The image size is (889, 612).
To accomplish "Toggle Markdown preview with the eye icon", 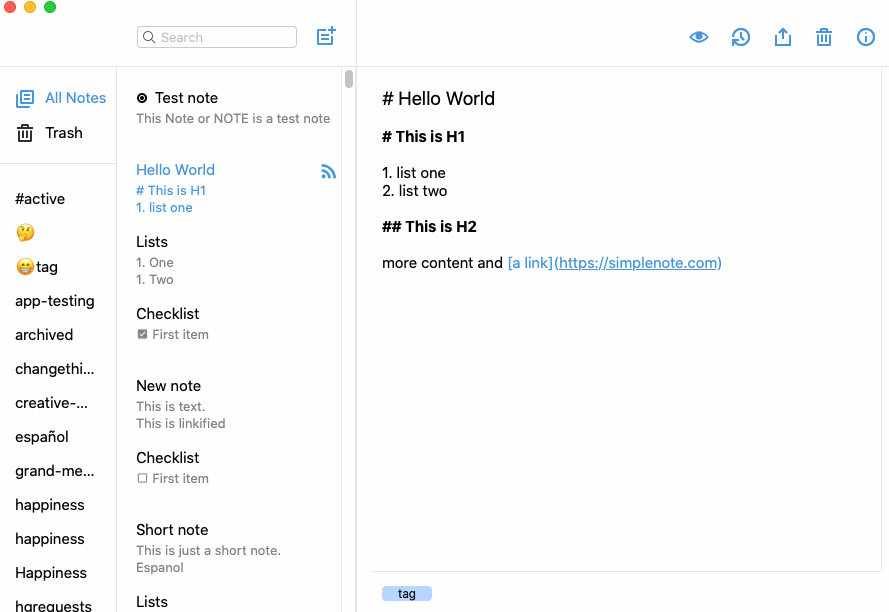I will [x=699, y=36].
